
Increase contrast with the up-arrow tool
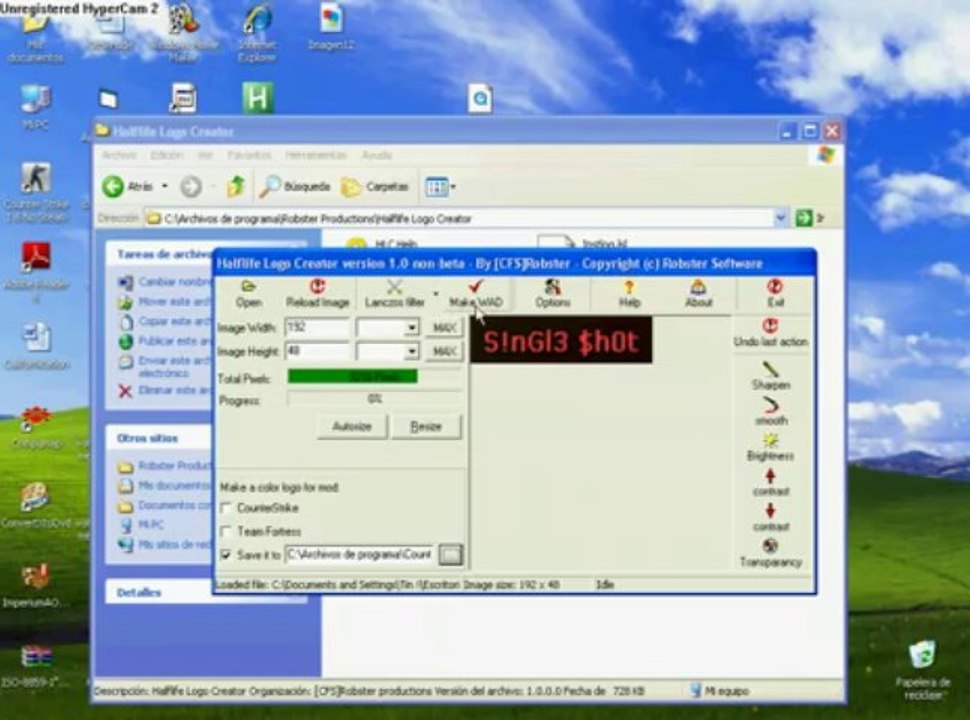[x=770, y=483]
